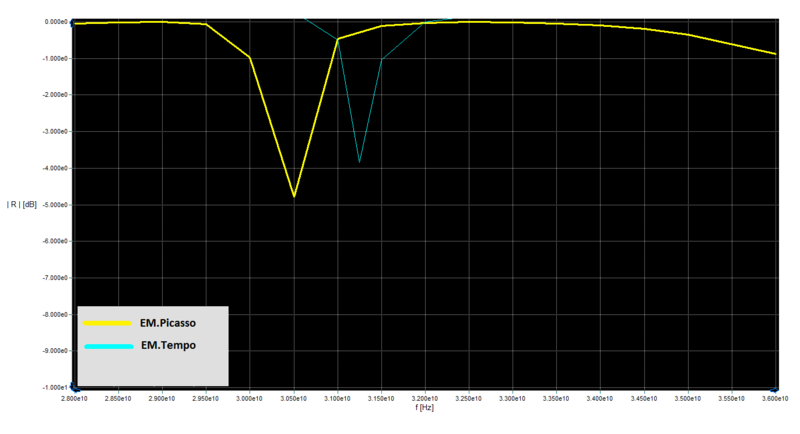Click the 3.100e10 x-axis tick label
800x434 pixels.
[x=337, y=398]
